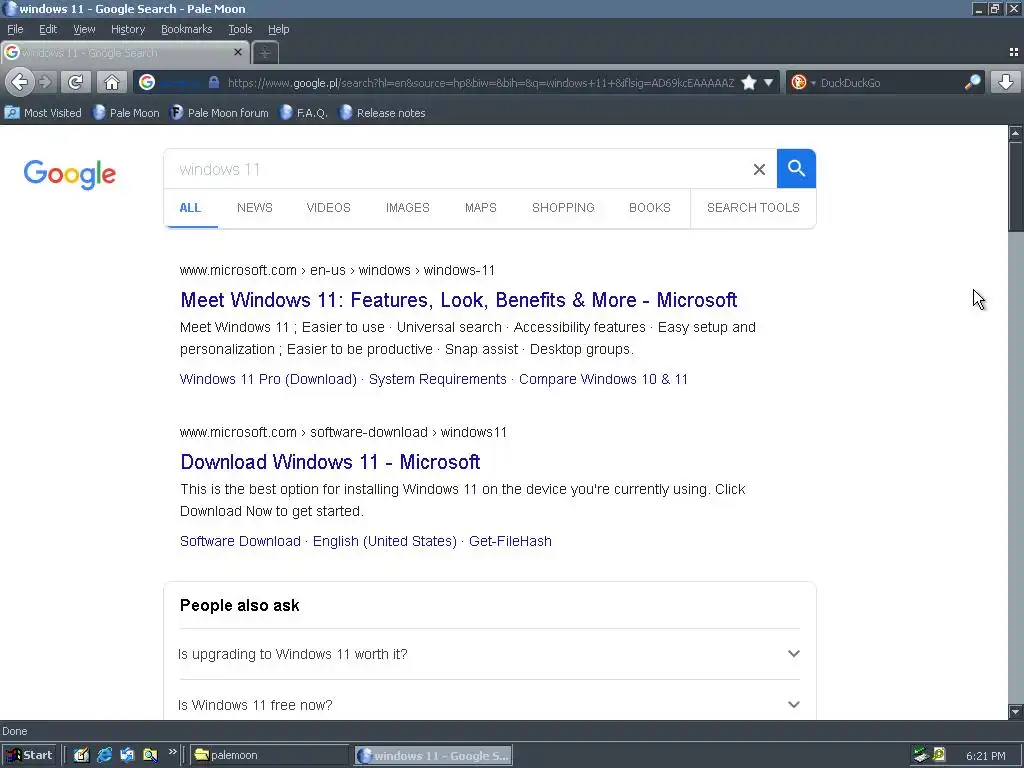The width and height of the screenshot is (1024, 768).
Task: Show the tab groups grid icon
Action: 1014,52
